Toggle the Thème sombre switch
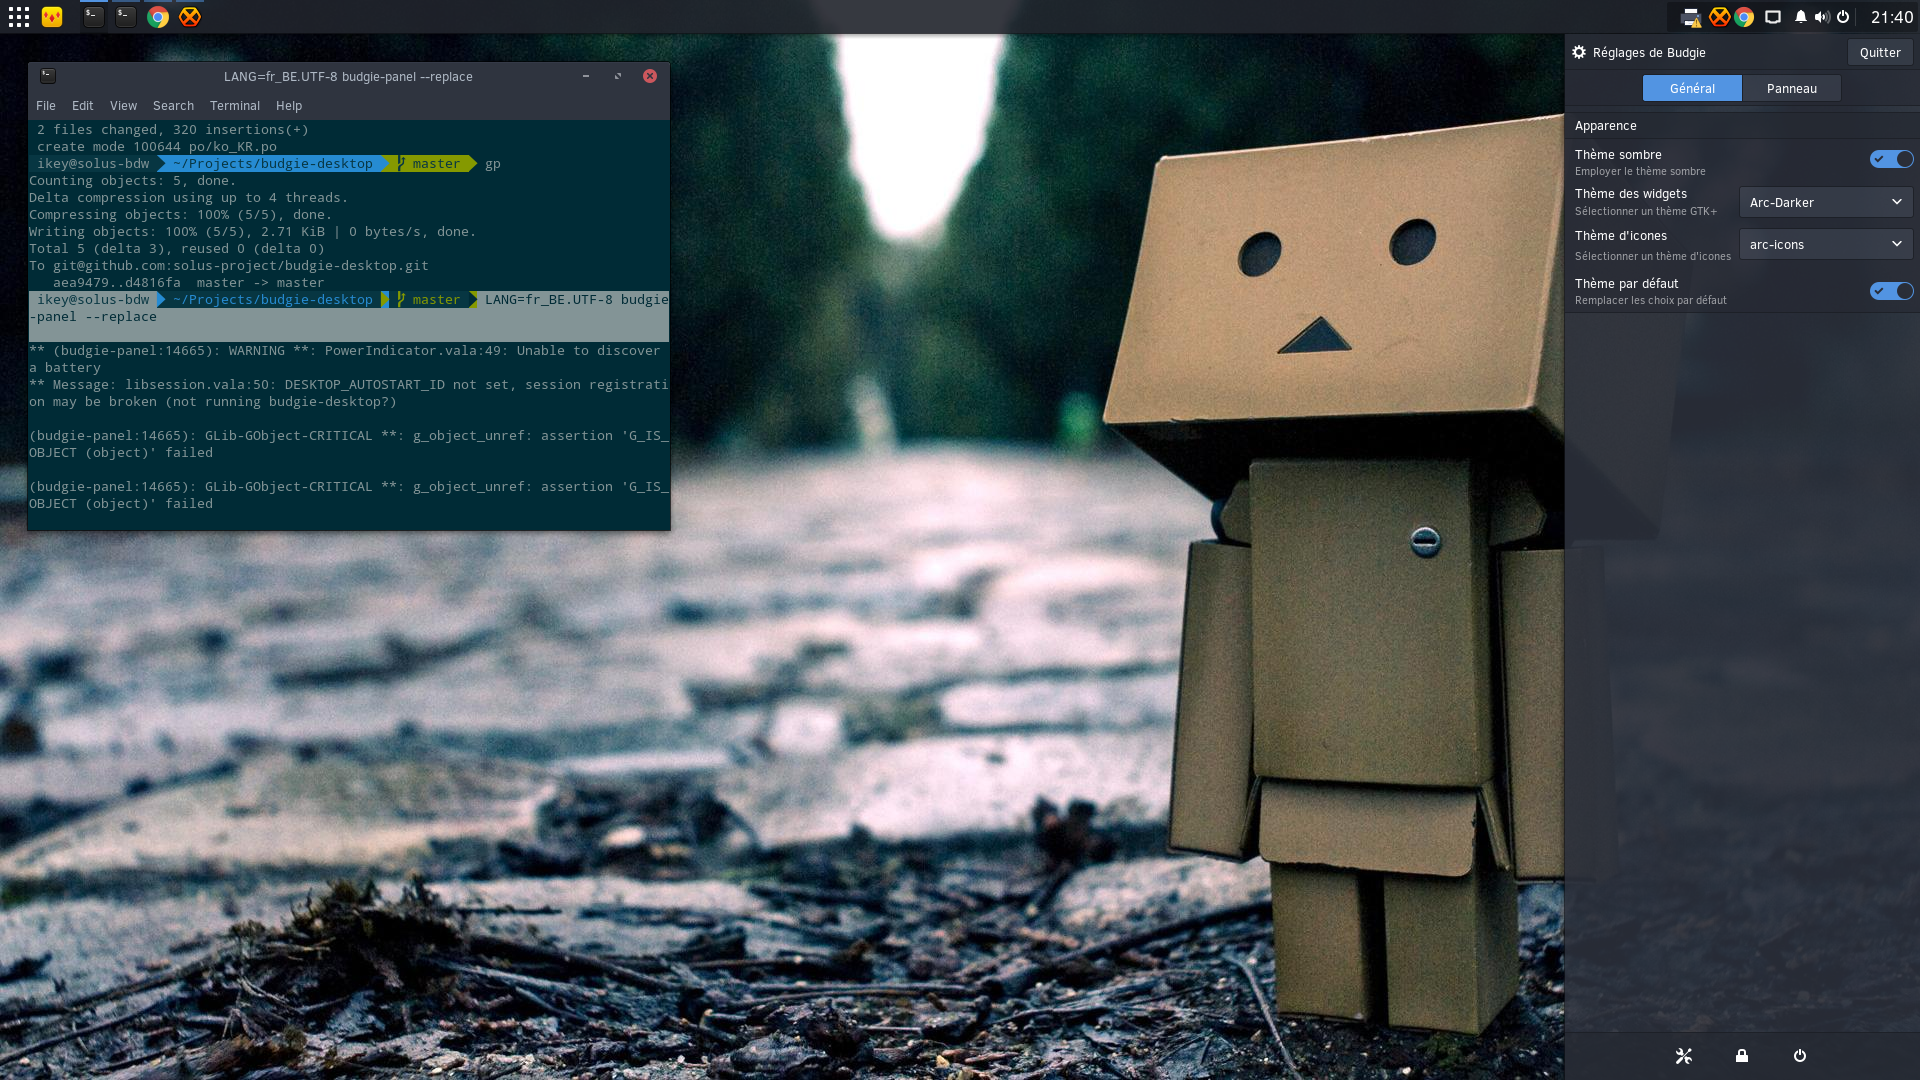This screenshot has width=1920, height=1080. (x=1891, y=159)
